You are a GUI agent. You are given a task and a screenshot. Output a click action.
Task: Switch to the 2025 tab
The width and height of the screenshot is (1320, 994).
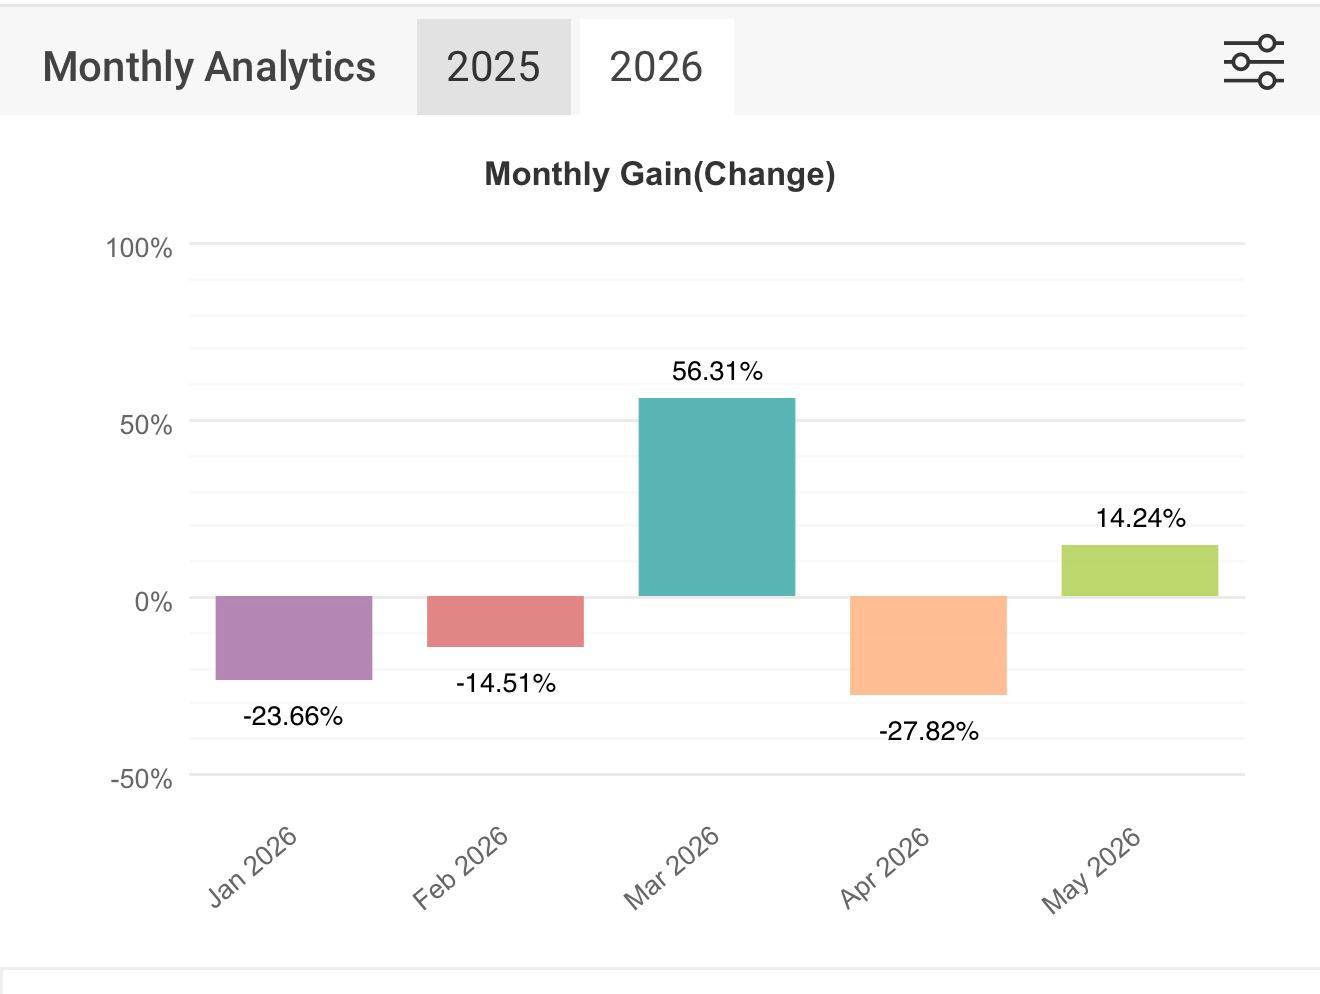(x=493, y=67)
